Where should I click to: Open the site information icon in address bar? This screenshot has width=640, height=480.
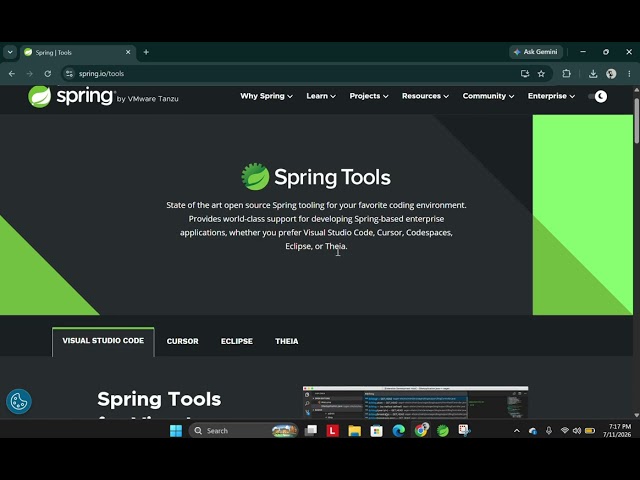[x=69, y=74]
